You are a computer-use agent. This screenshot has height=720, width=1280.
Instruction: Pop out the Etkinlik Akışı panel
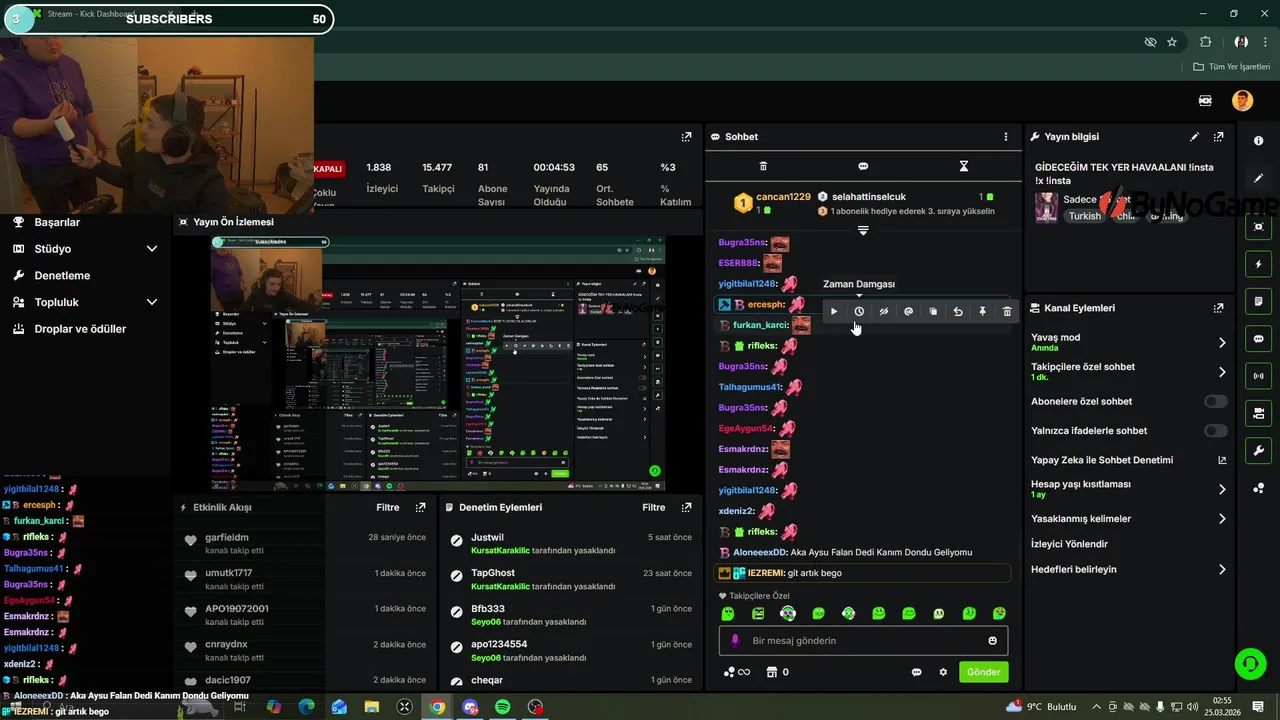421,507
